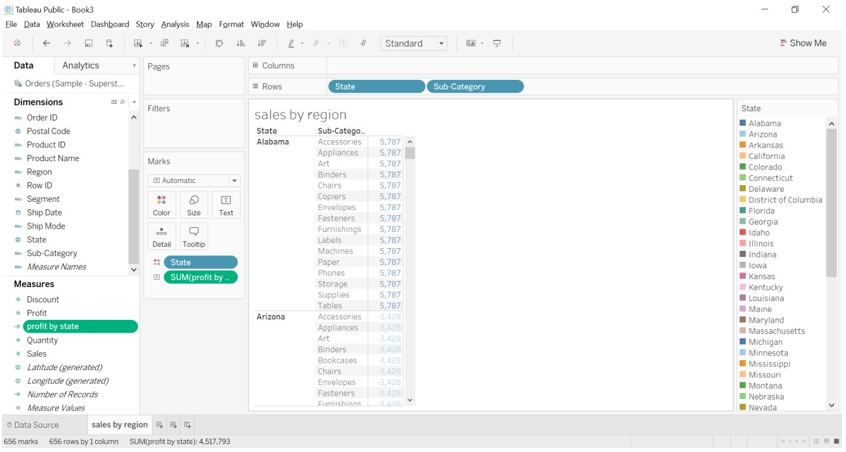Image resolution: width=846 pixels, height=452 pixels.
Task: Click the Show Me button
Action: pos(803,43)
